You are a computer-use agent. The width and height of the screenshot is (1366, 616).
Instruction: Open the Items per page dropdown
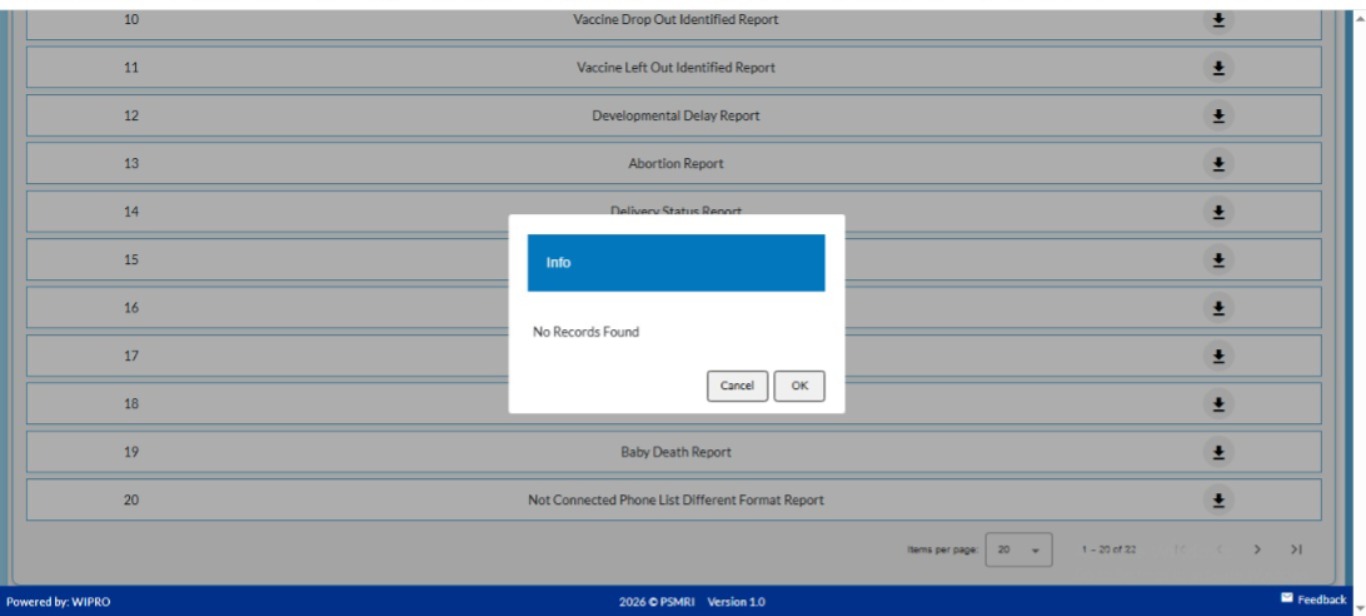point(1018,550)
